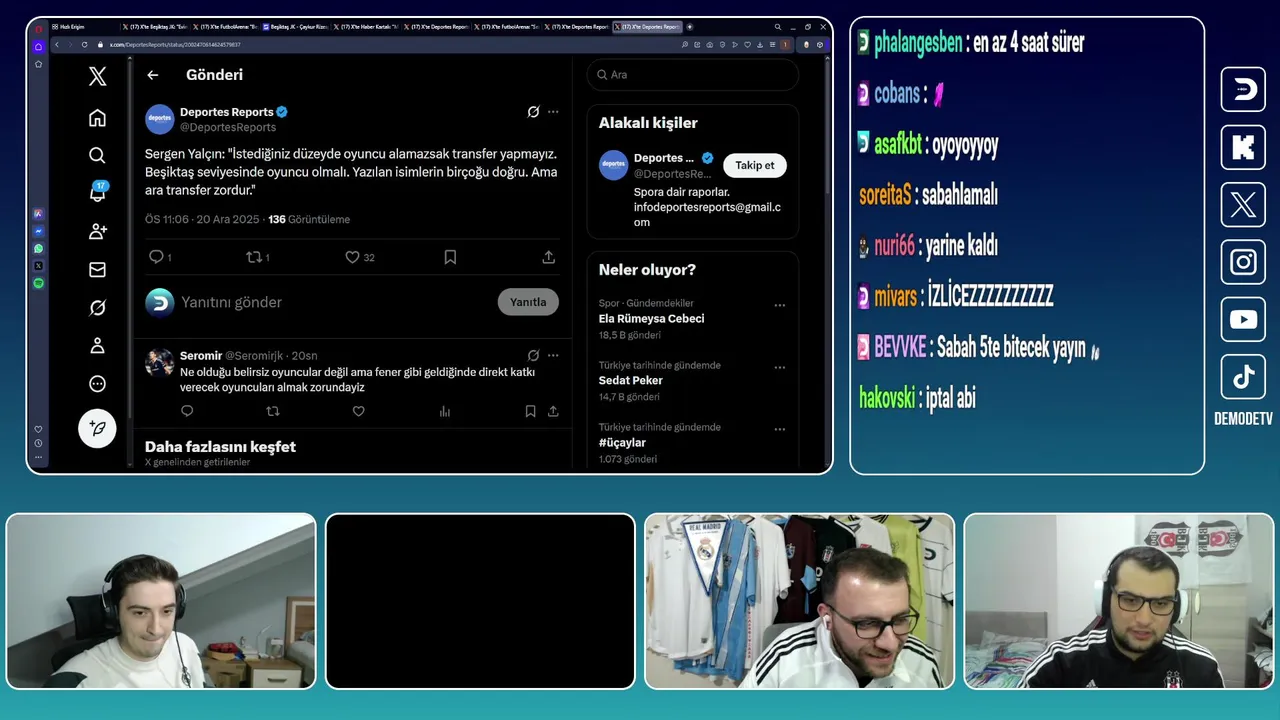This screenshot has width=1280, height=720.
Task: Share the Deportes Reports post
Action: point(548,257)
